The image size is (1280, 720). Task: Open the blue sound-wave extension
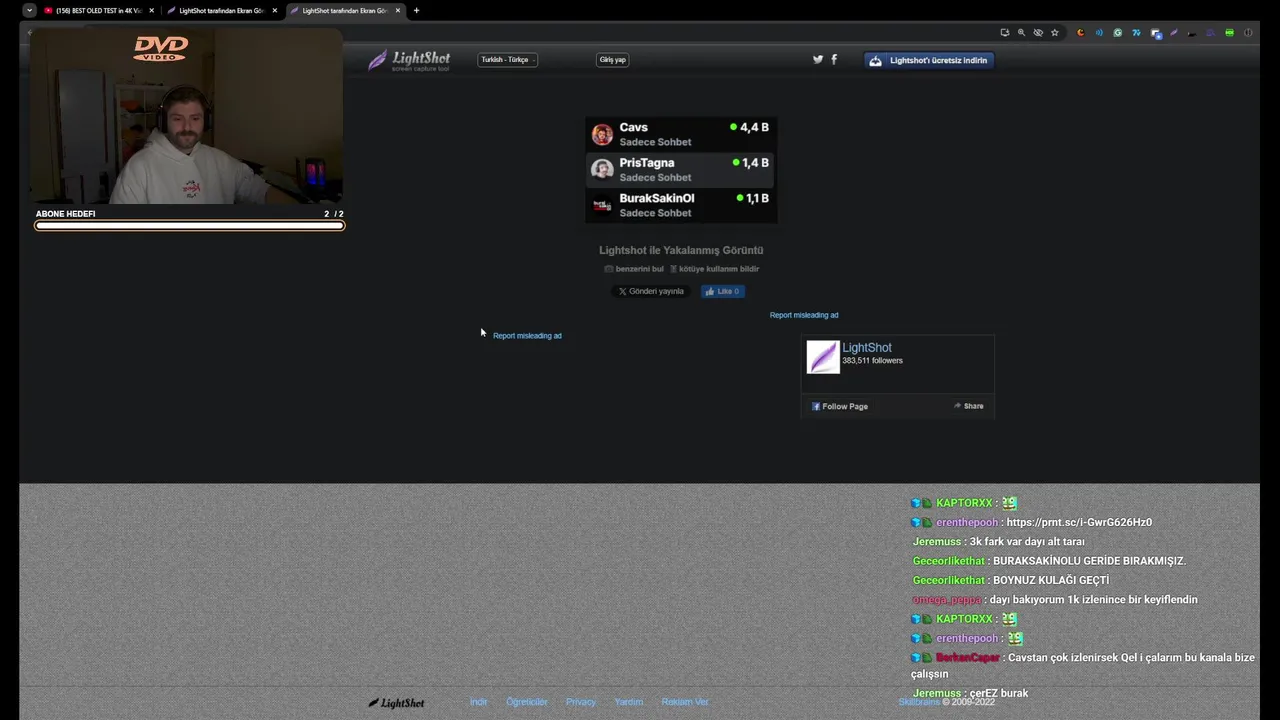pyautogui.click(x=1099, y=33)
